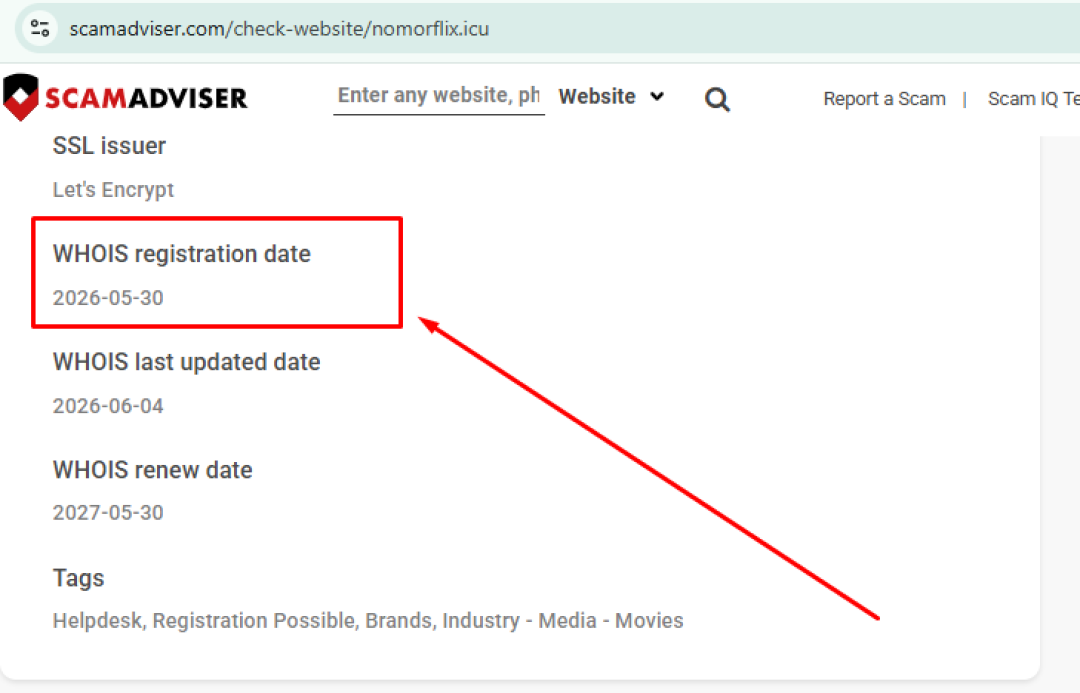Select the 'Tags' heading
Screen dimensions: 1080x693
[79, 578]
